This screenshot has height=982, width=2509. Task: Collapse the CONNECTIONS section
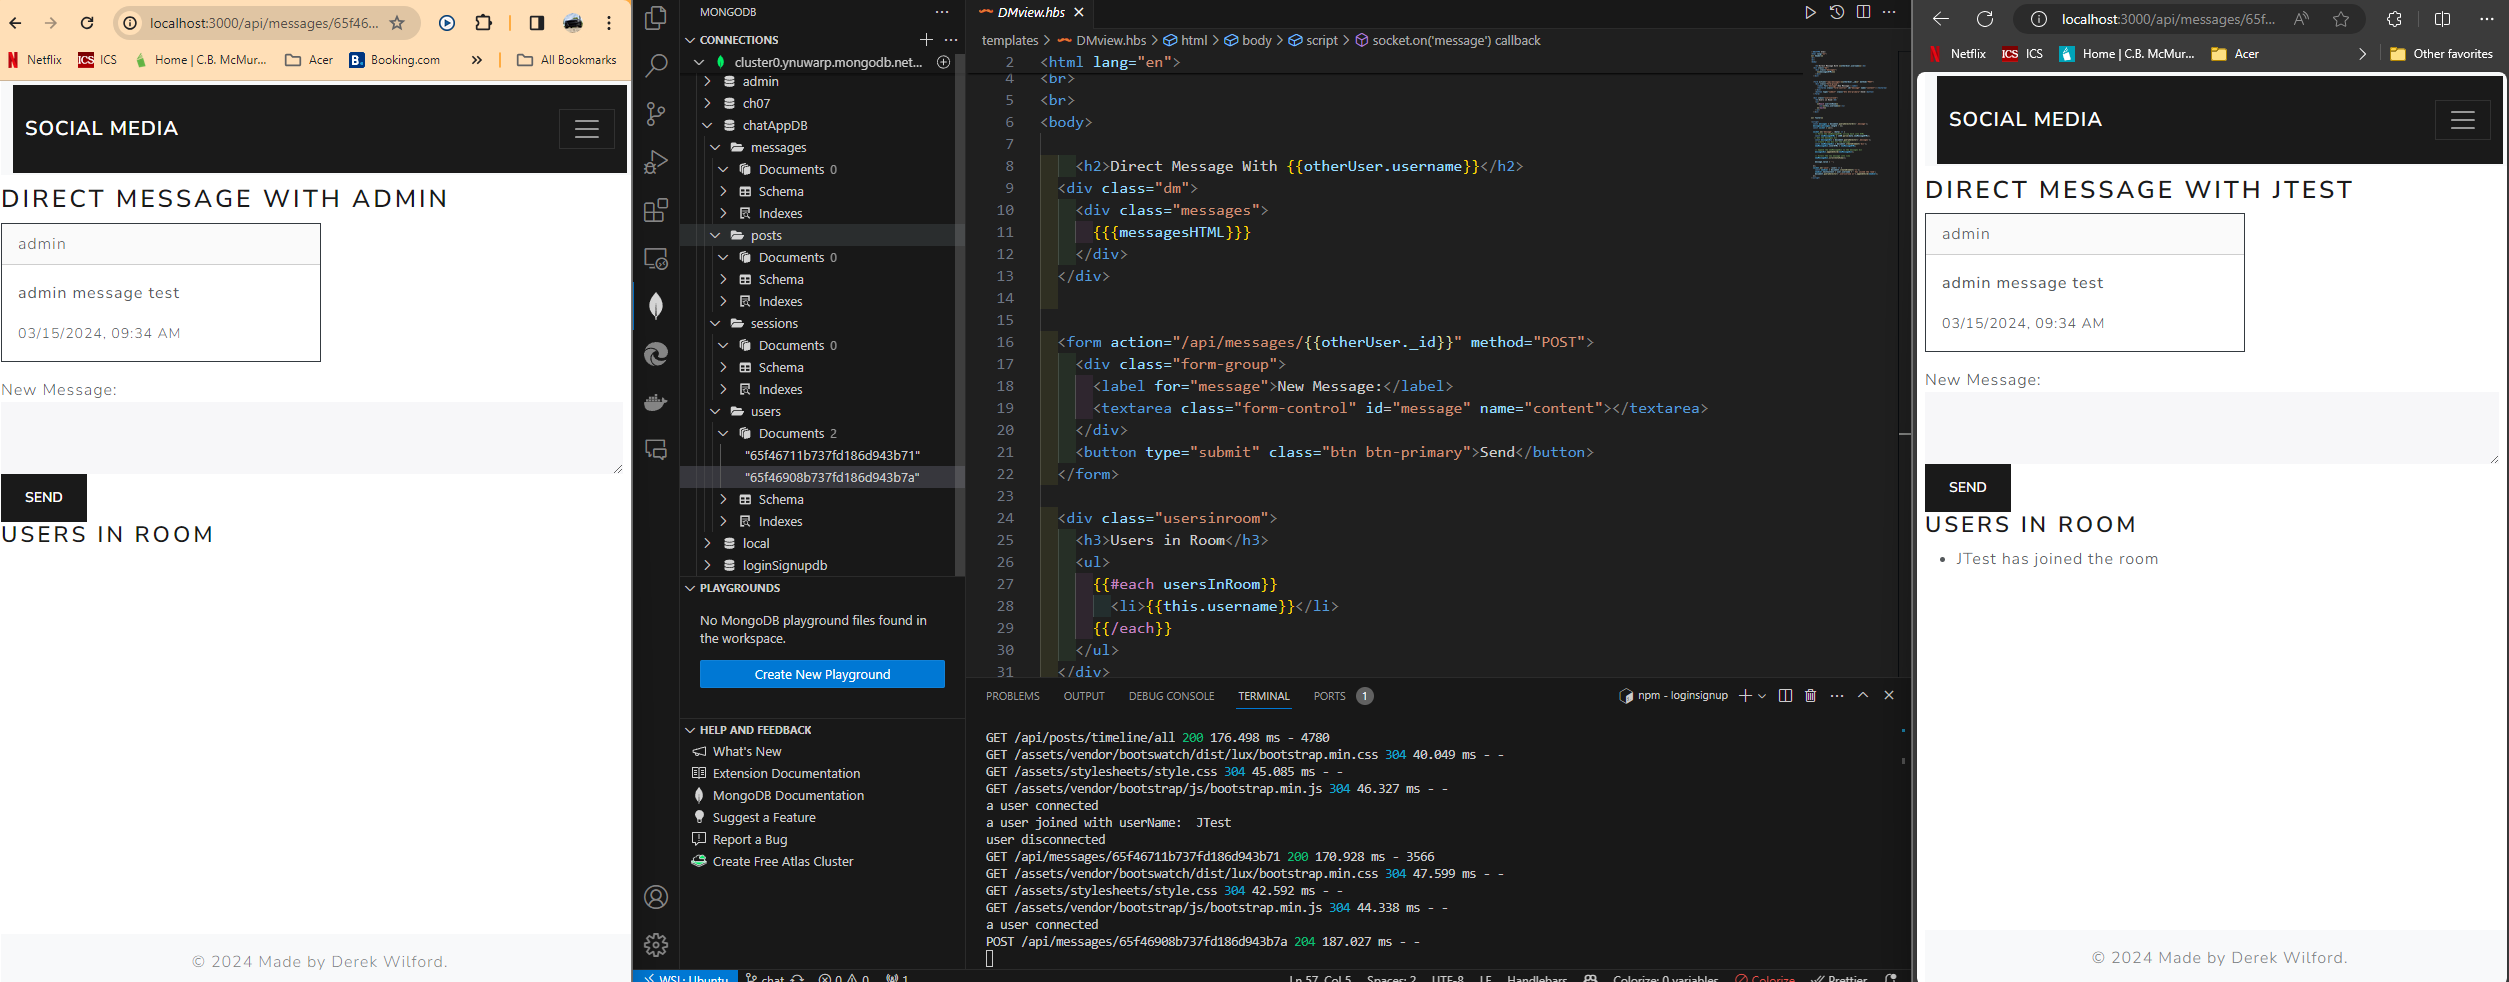tap(690, 40)
